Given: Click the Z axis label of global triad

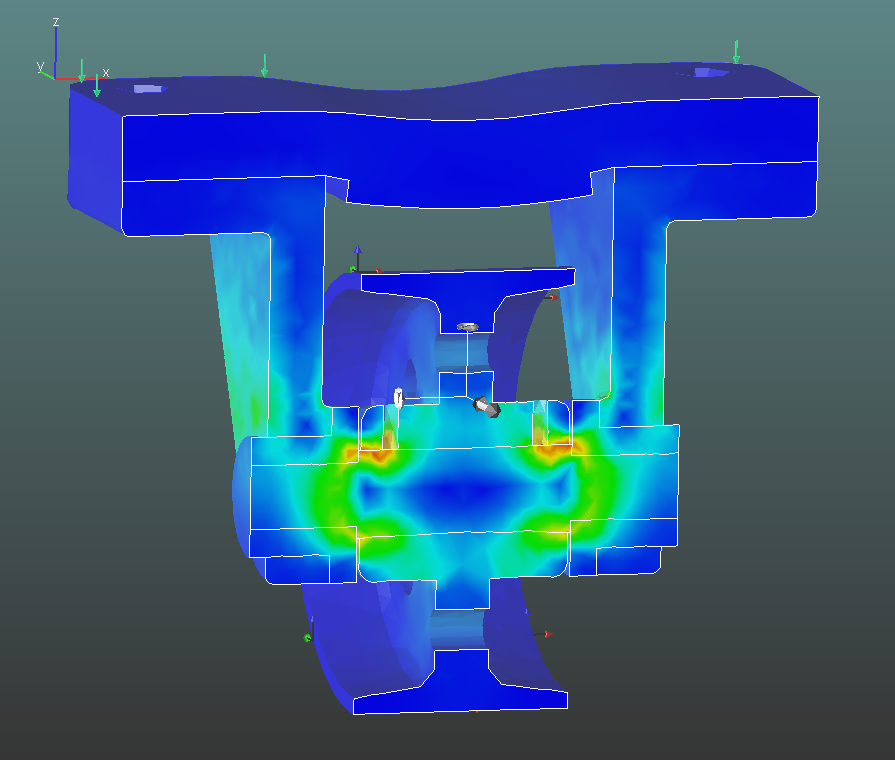Looking at the screenshot, I should click(x=56, y=21).
